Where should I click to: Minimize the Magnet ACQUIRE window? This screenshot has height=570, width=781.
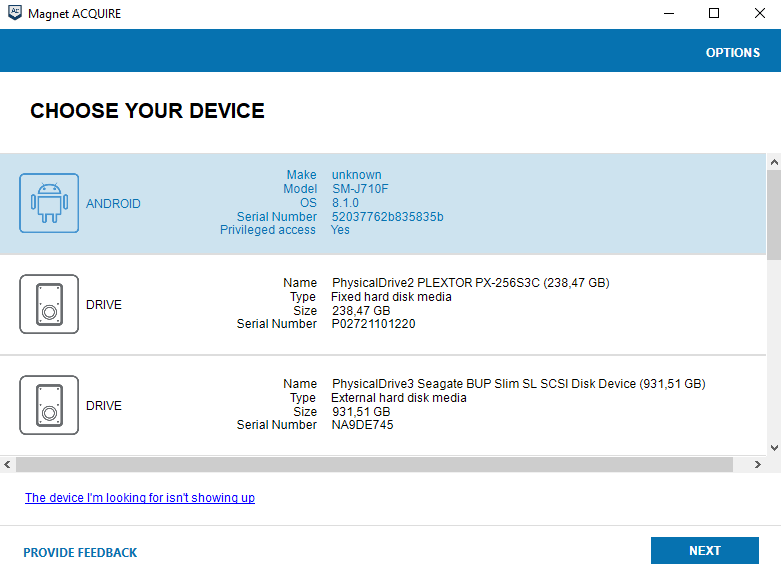coord(669,13)
